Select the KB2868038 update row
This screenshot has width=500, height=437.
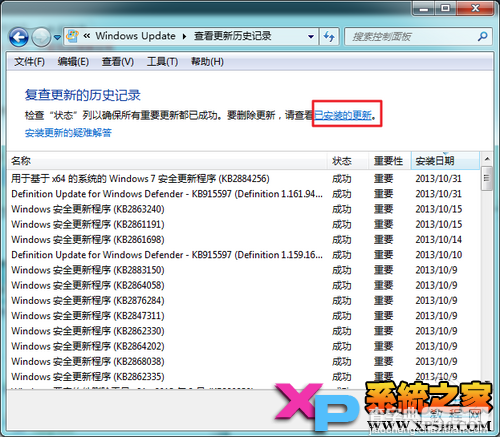243,361
